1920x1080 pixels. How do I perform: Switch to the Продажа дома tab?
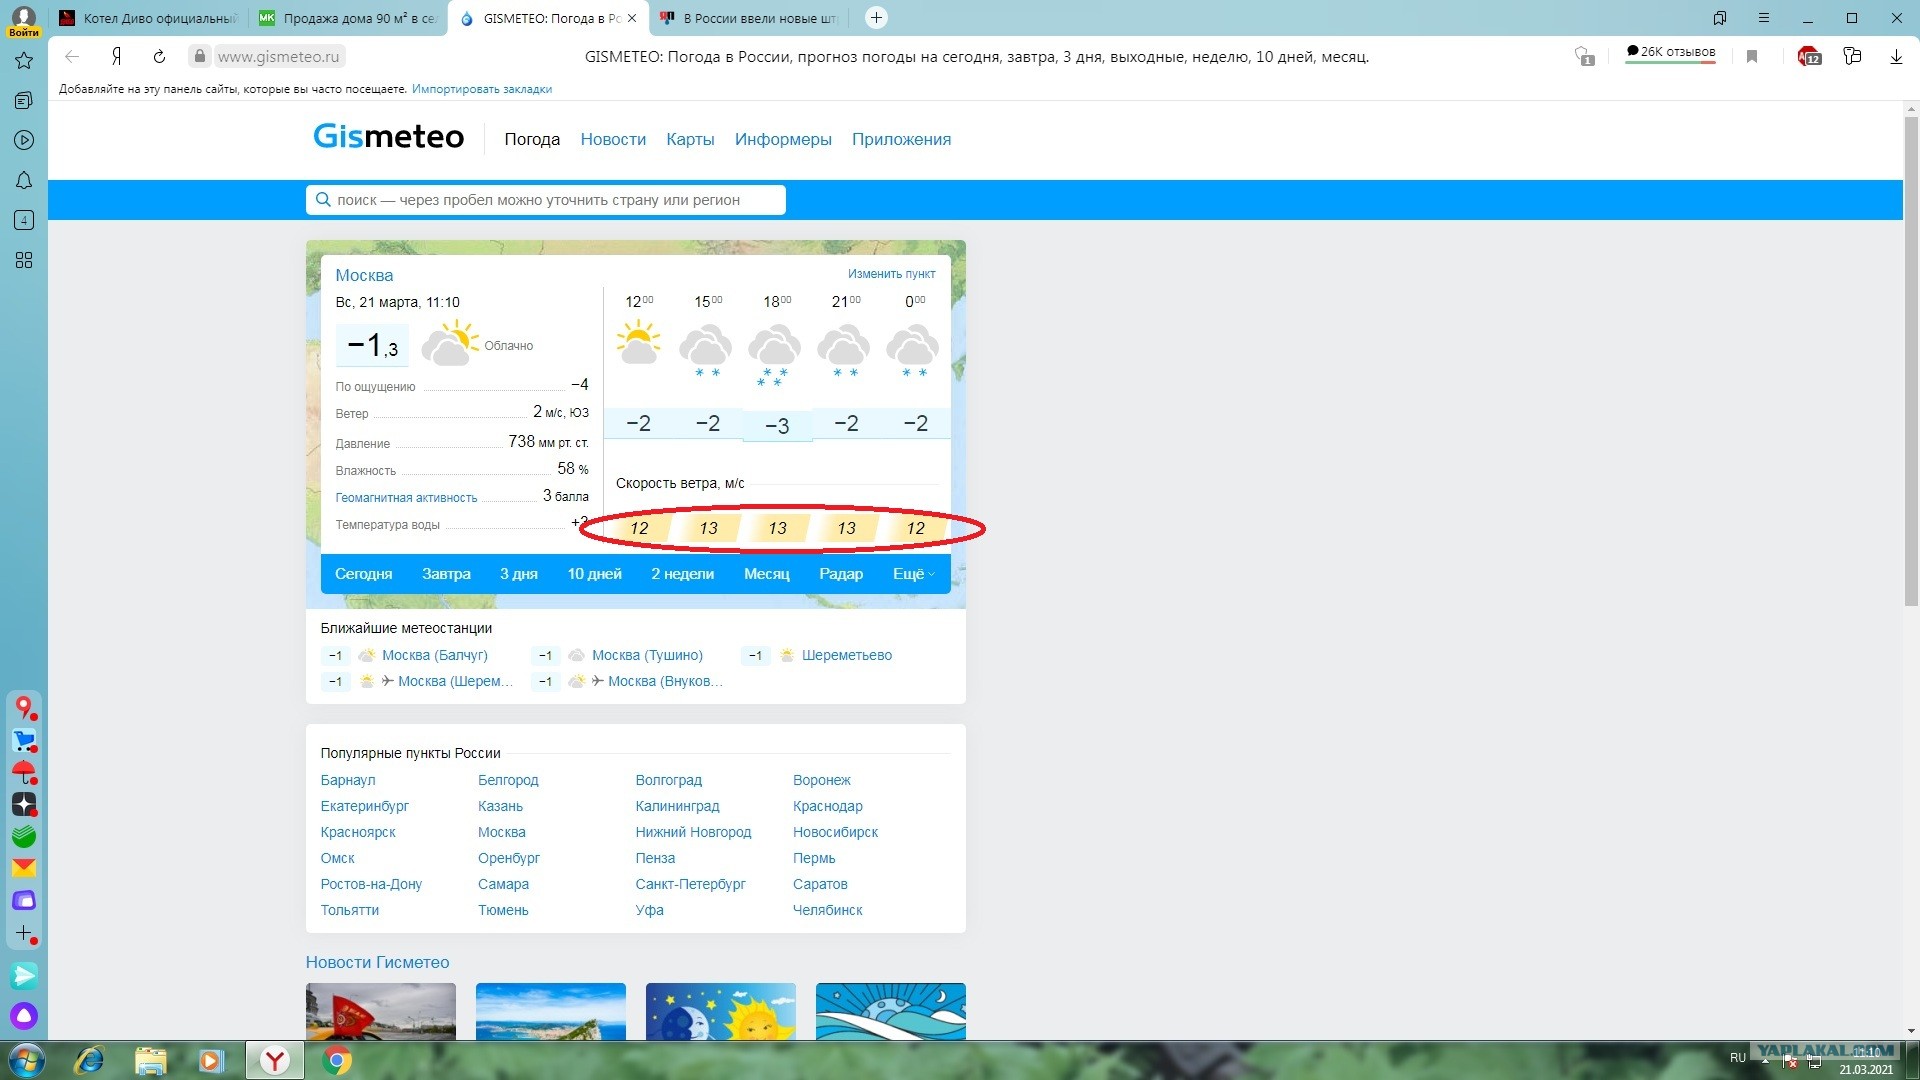pyautogui.click(x=348, y=18)
